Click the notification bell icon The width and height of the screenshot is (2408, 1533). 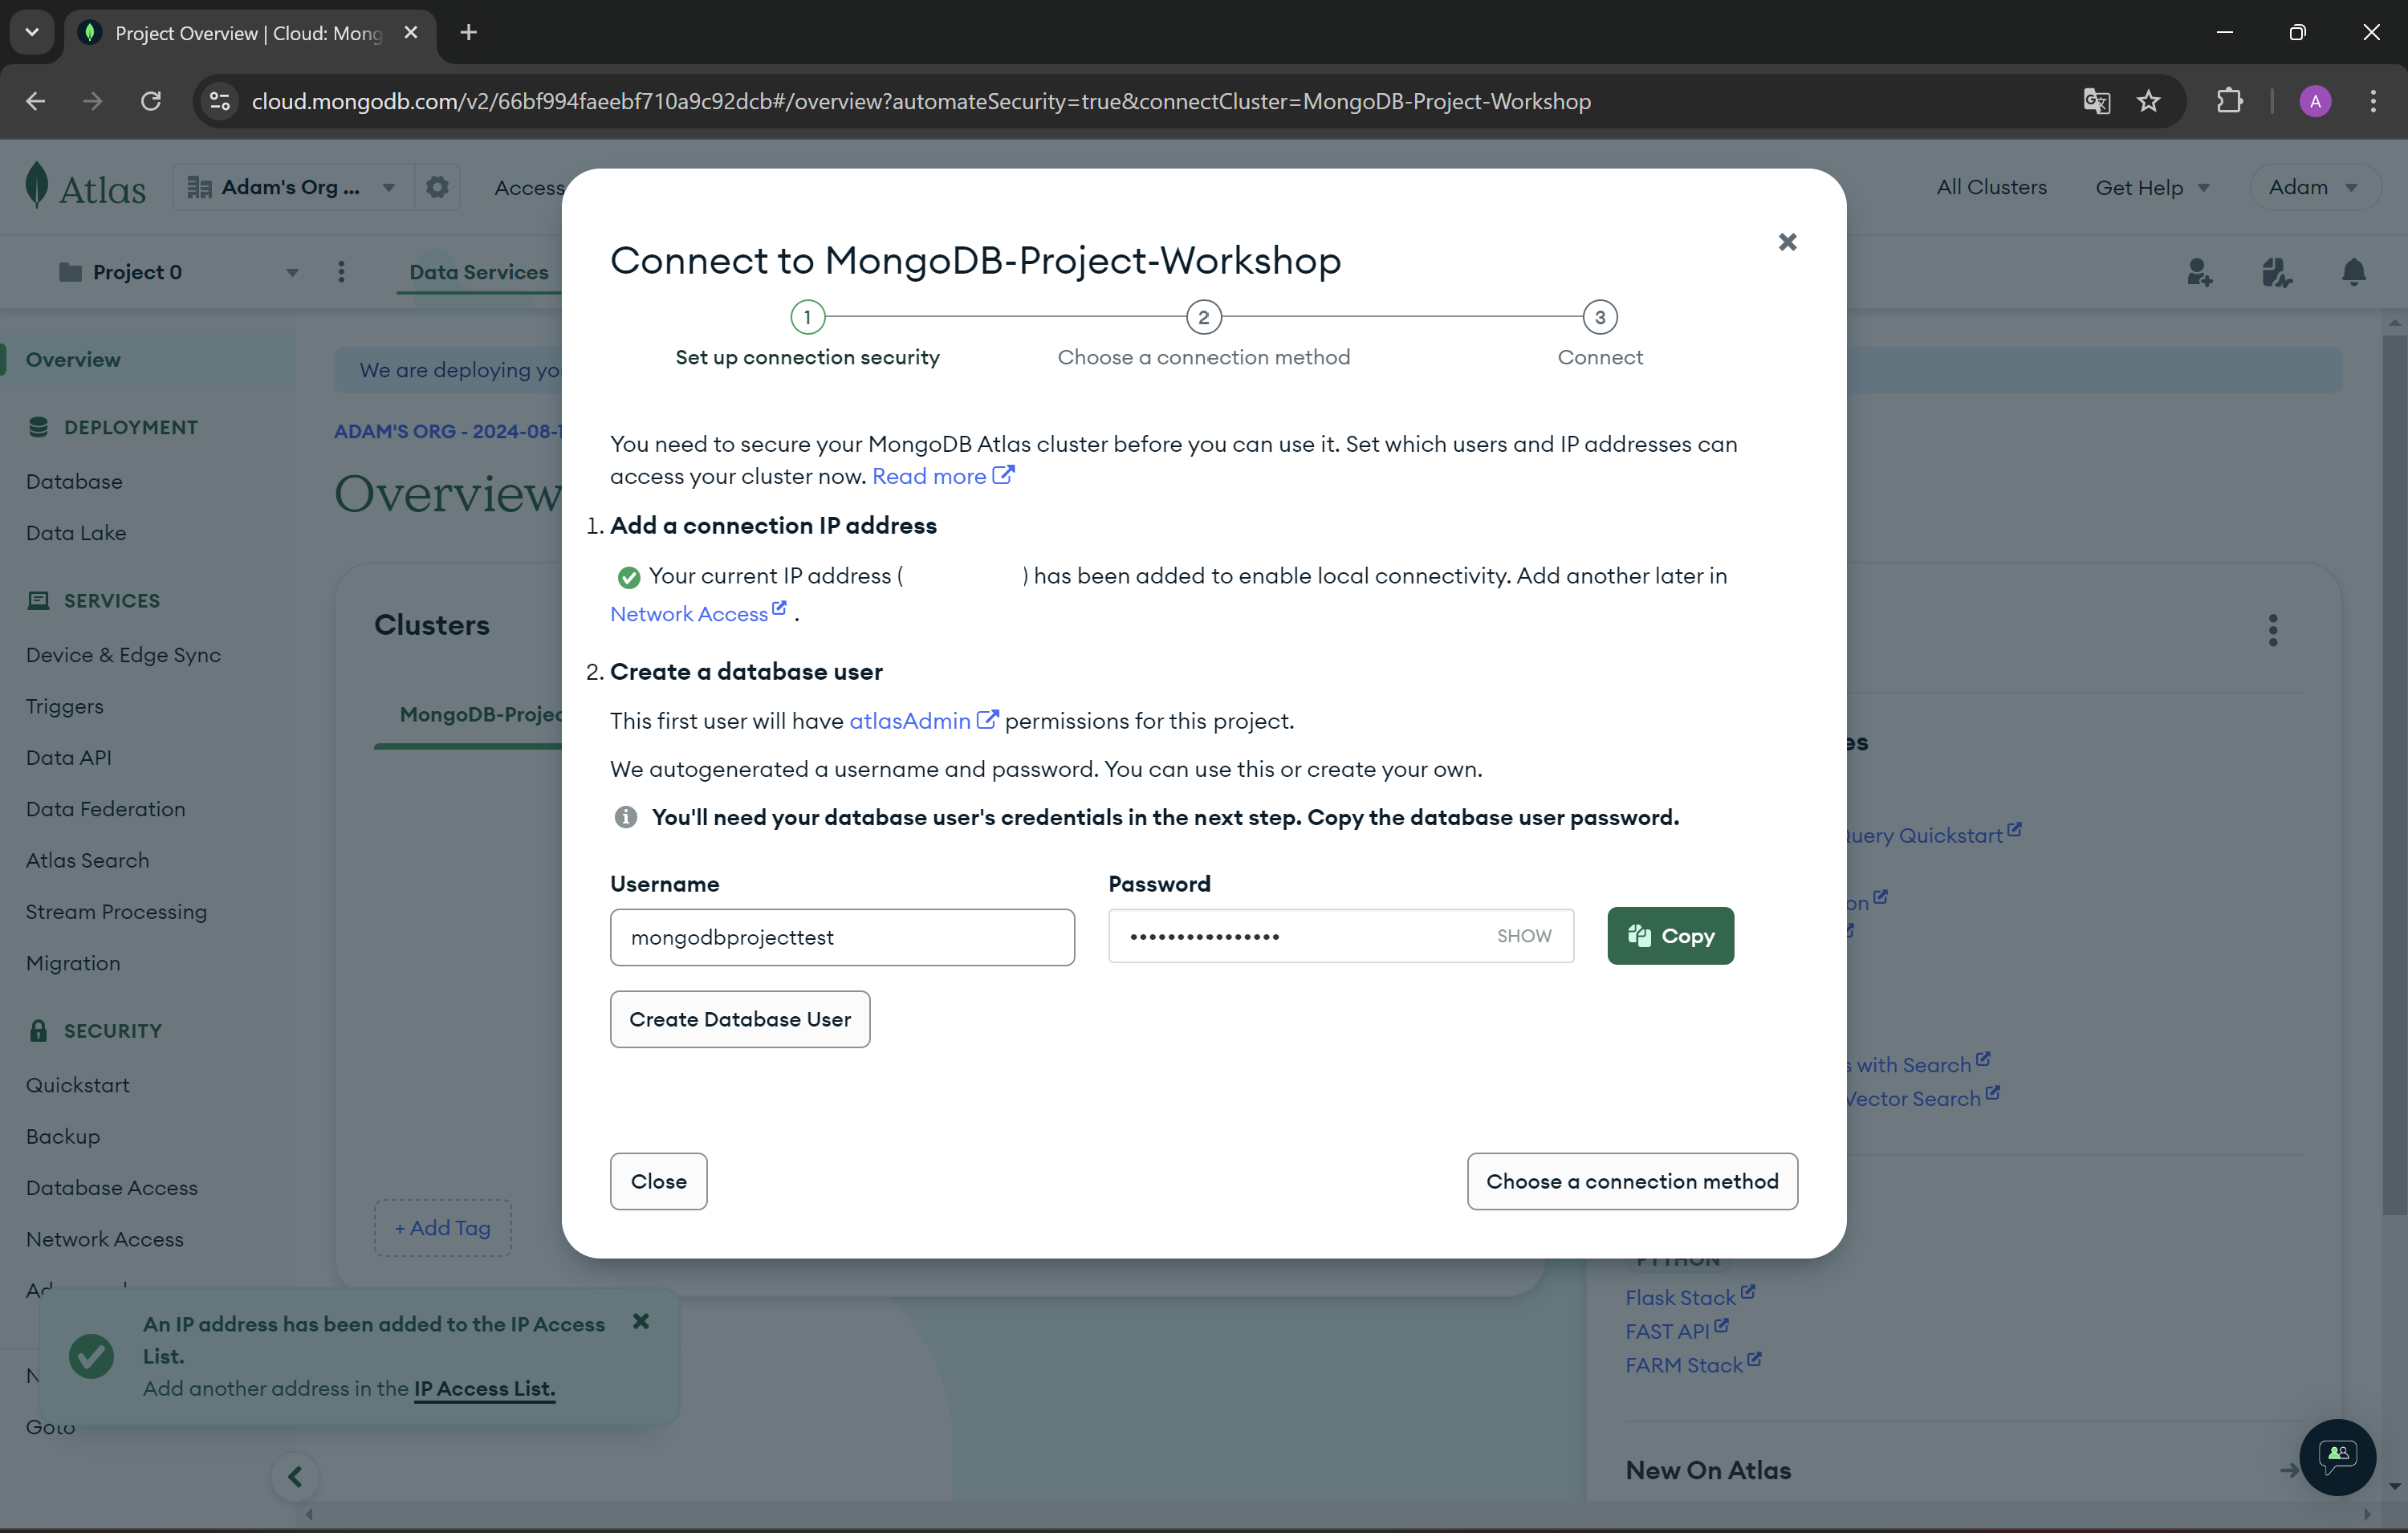coord(2353,272)
